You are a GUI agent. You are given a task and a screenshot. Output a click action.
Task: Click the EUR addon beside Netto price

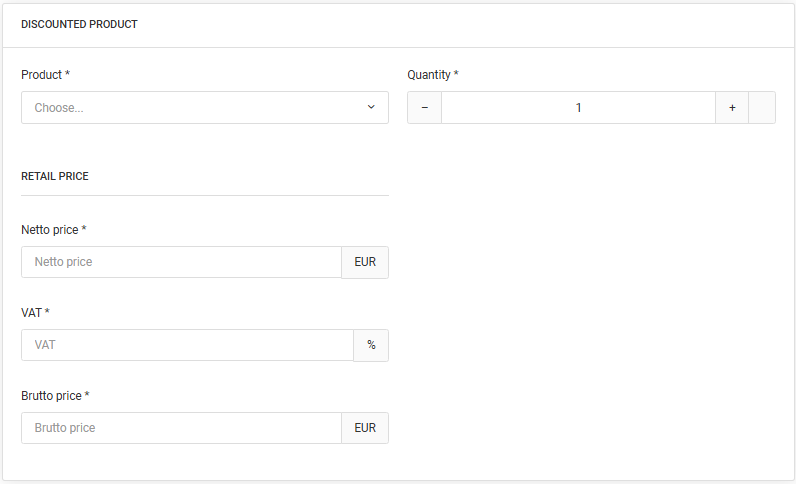[365, 262]
